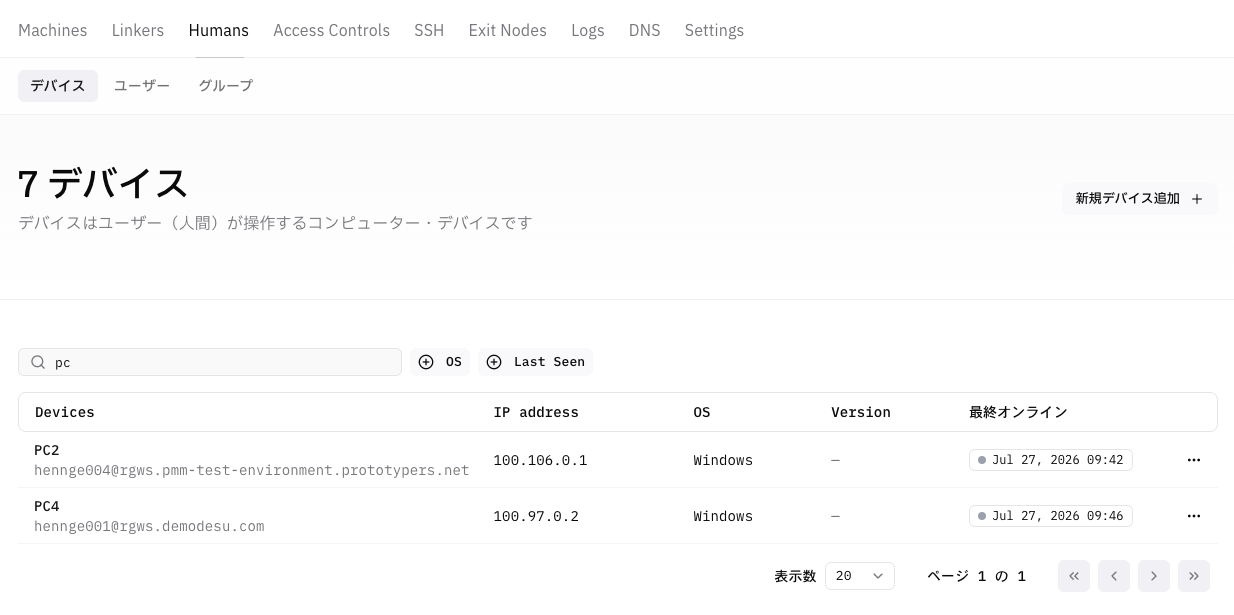The width and height of the screenshot is (1234, 615).
Task: Open the Machines tab
Action: (53, 30)
